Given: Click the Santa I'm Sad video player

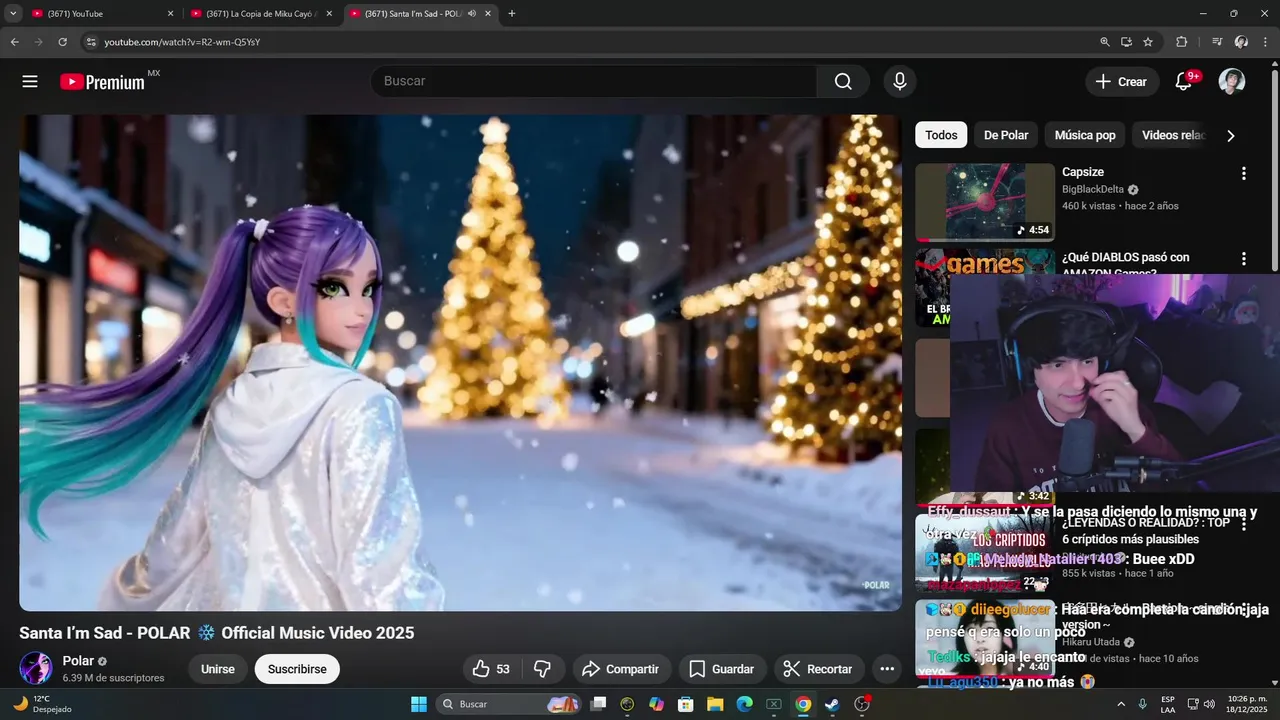Looking at the screenshot, I should [x=460, y=362].
